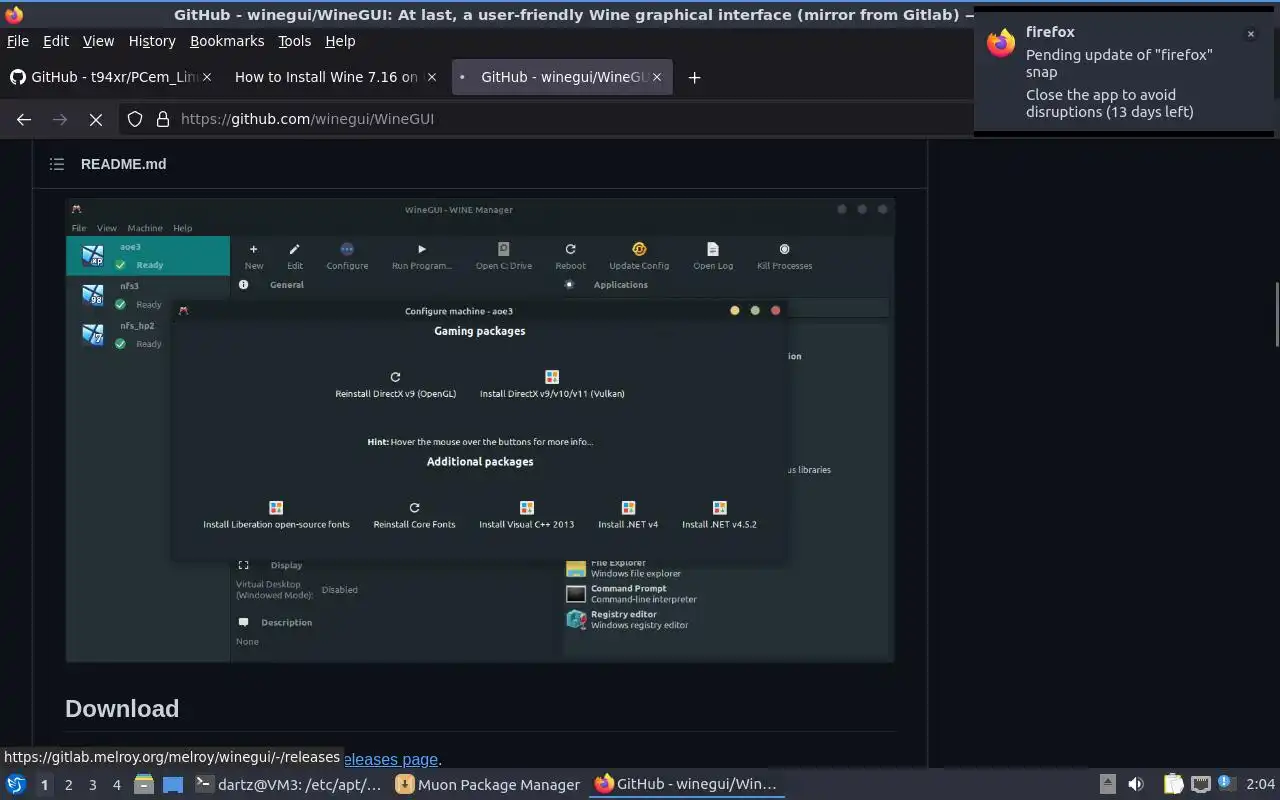Switch to the How to Install Wine 7.16 tab
This screenshot has width=1280, height=800.
(x=336, y=77)
